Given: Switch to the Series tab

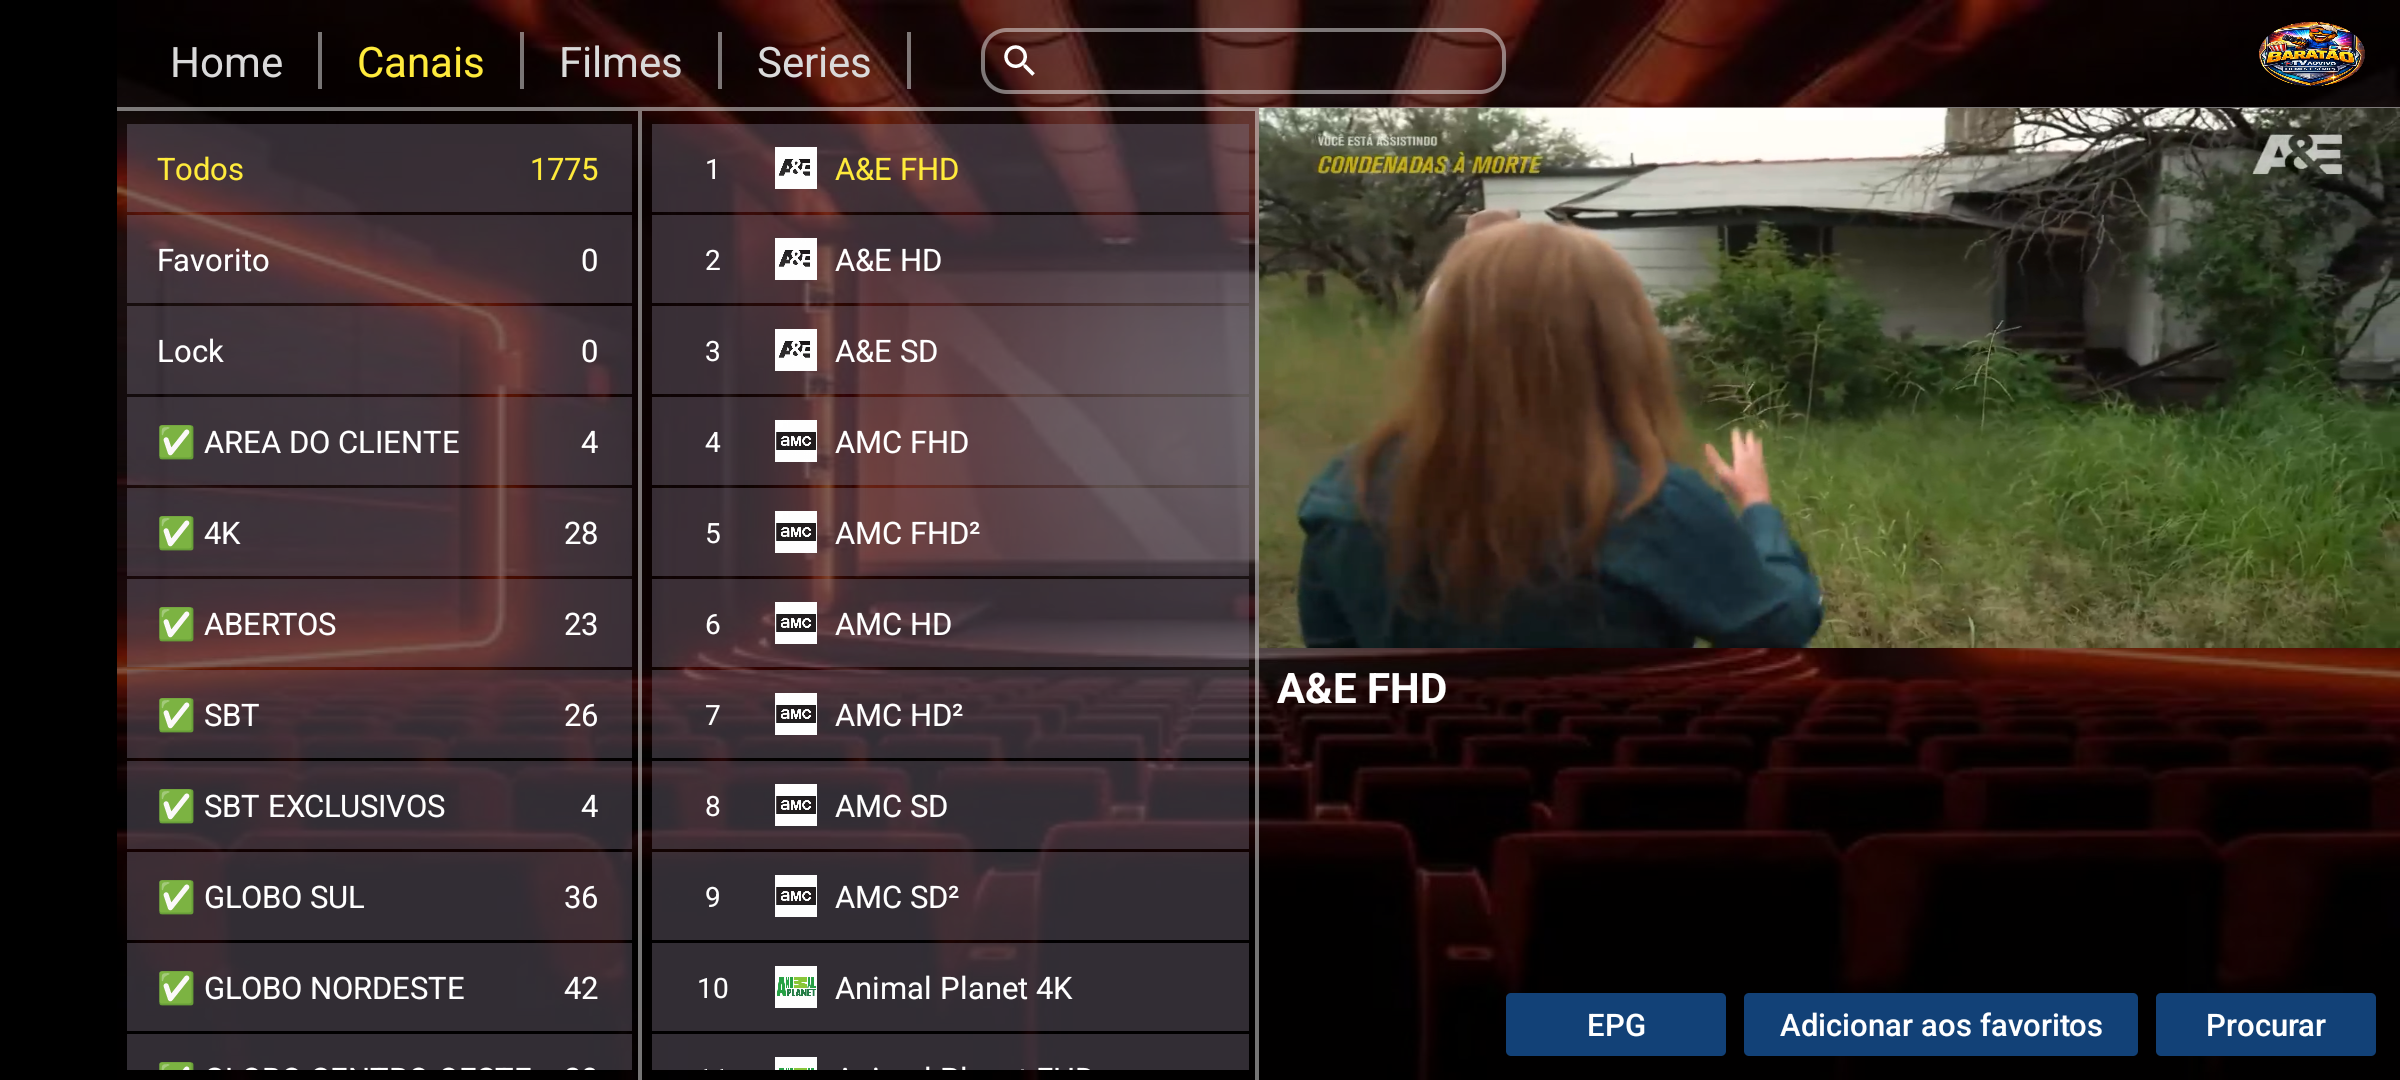Looking at the screenshot, I should (x=813, y=62).
